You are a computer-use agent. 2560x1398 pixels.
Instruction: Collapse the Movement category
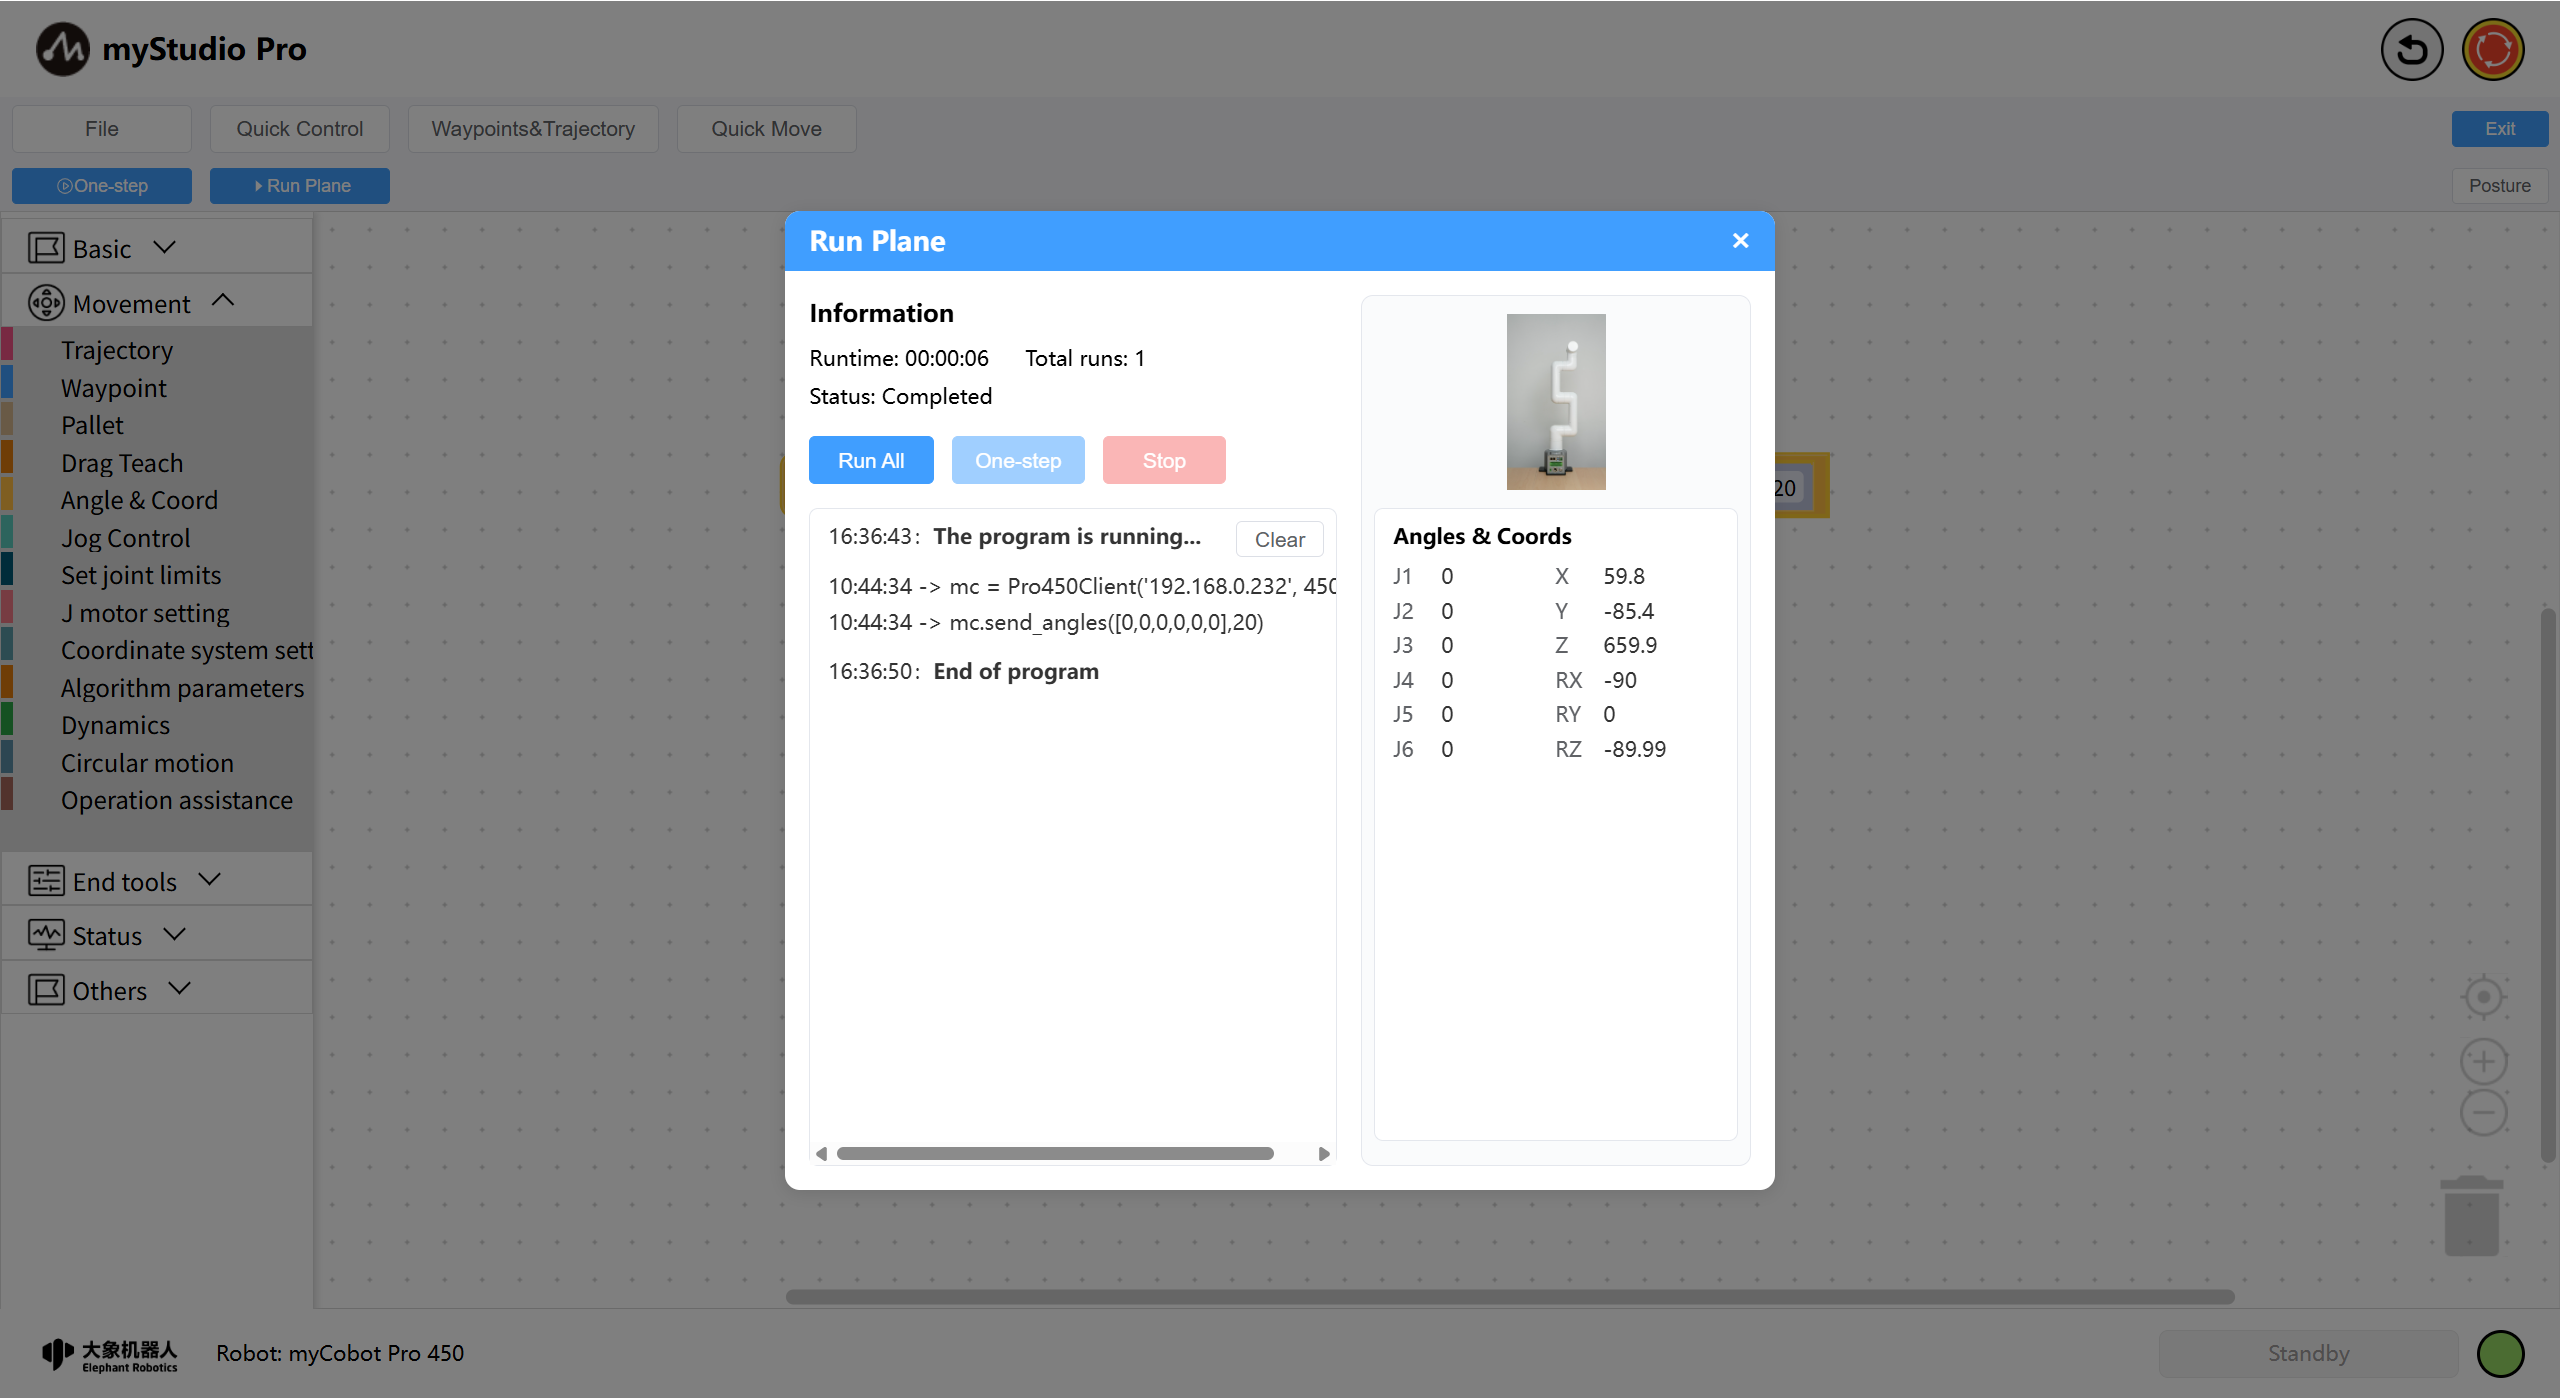click(x=132, y=303)
